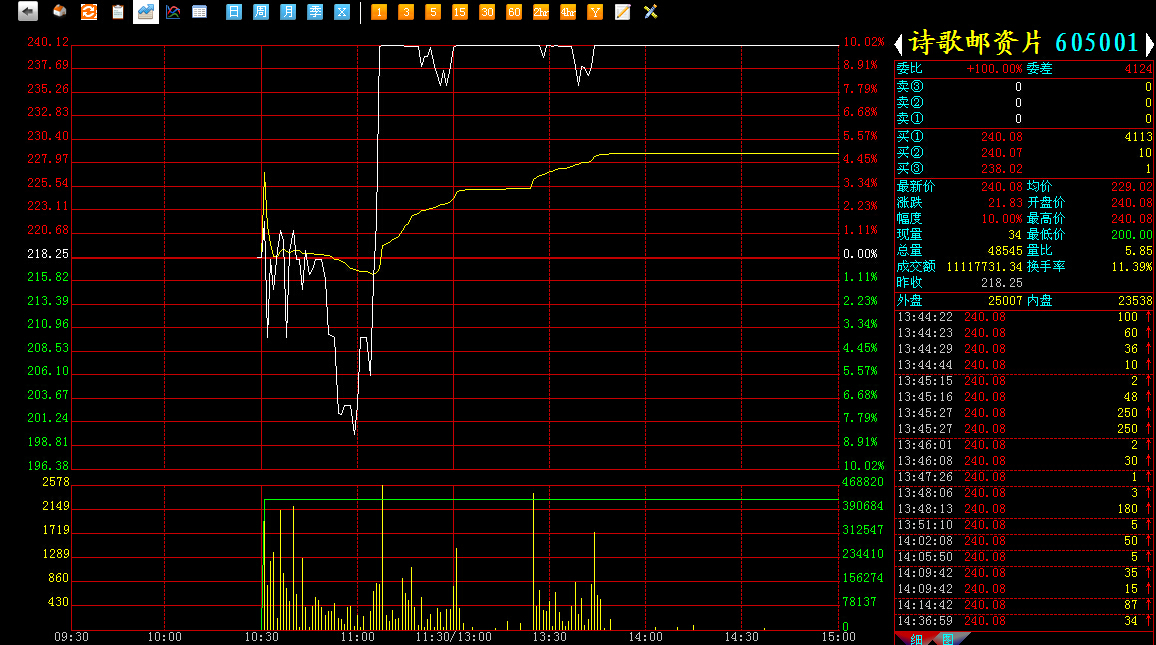Select the 14:36:59 latest trade row

pos(1024,621)
